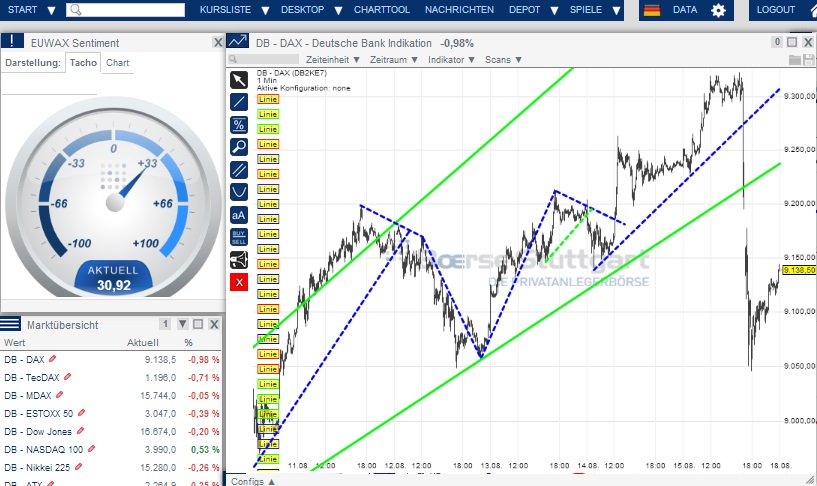
Task: Open the START dropdown menu
Action: (51, 10)
